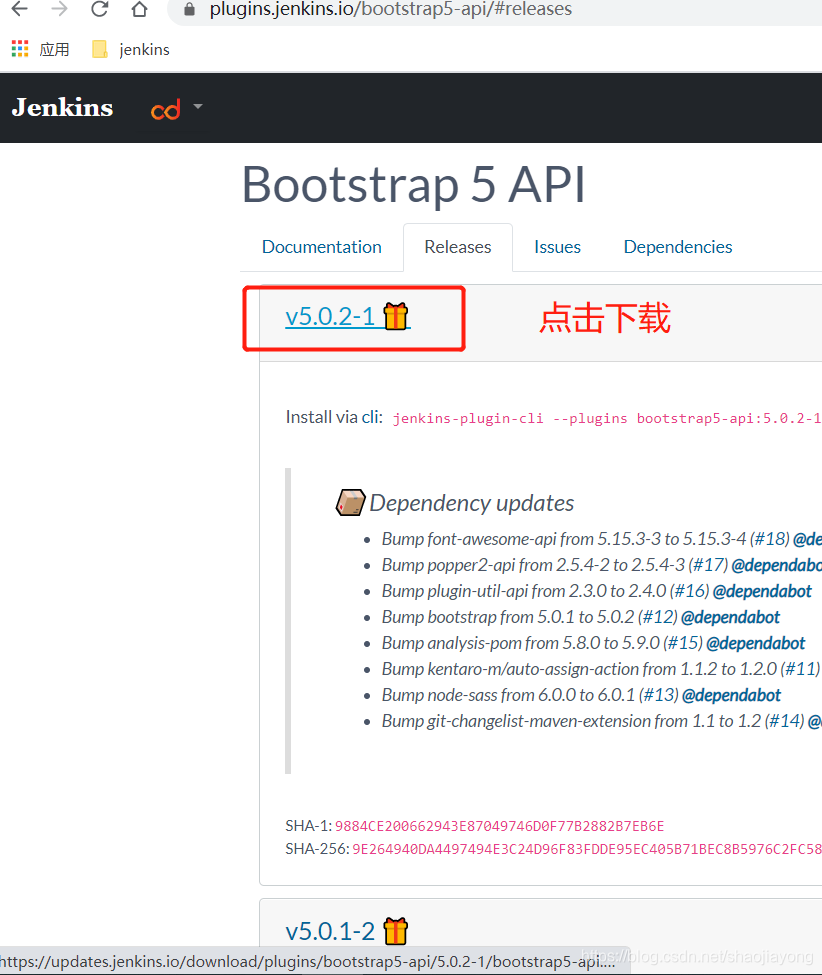
Task: Click the Dependency updates heading
Action: pos(471,503)
